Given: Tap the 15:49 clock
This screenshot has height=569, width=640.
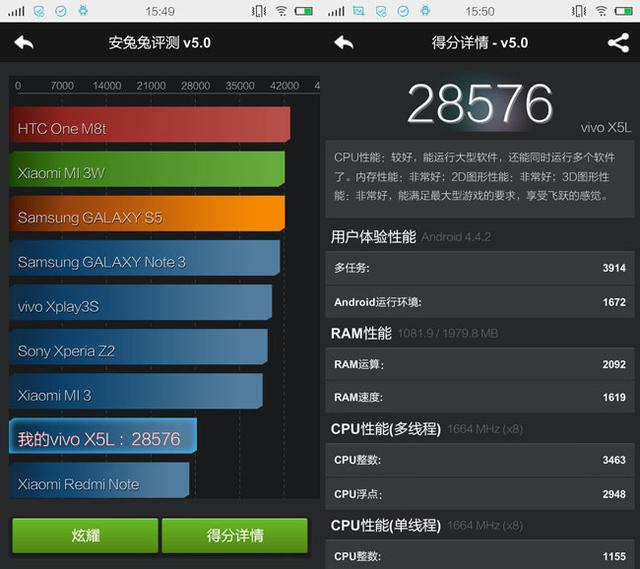Looking at the screenshot, I should pos(160,11).
